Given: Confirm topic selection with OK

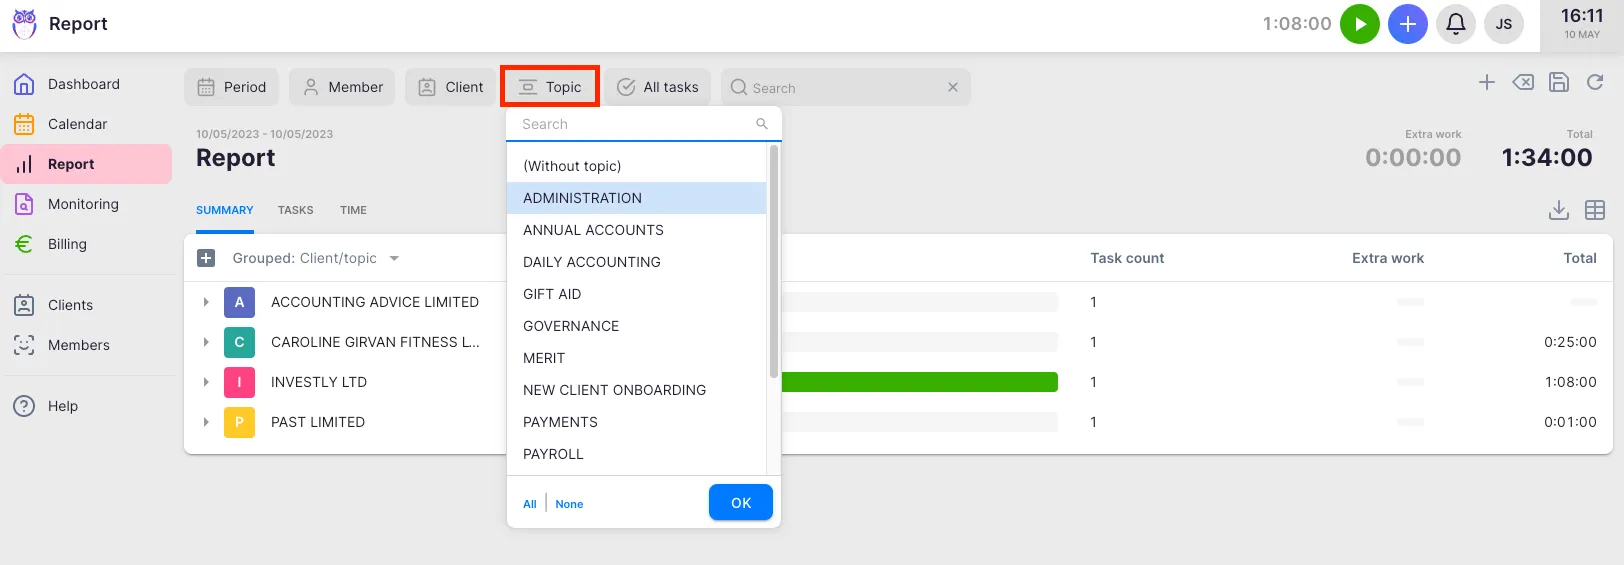Looking at the screenshot, I should (740, 503).
